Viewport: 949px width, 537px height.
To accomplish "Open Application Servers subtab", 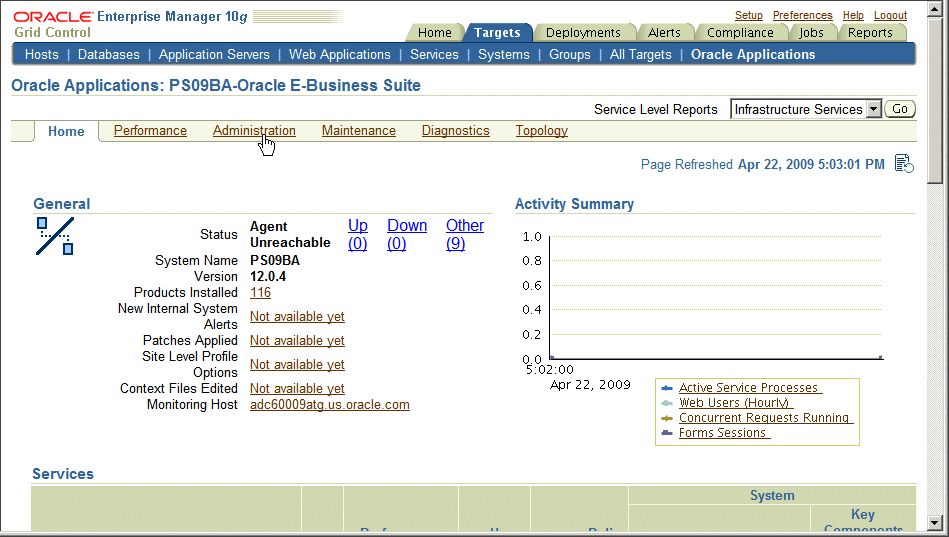I will 214,54.
